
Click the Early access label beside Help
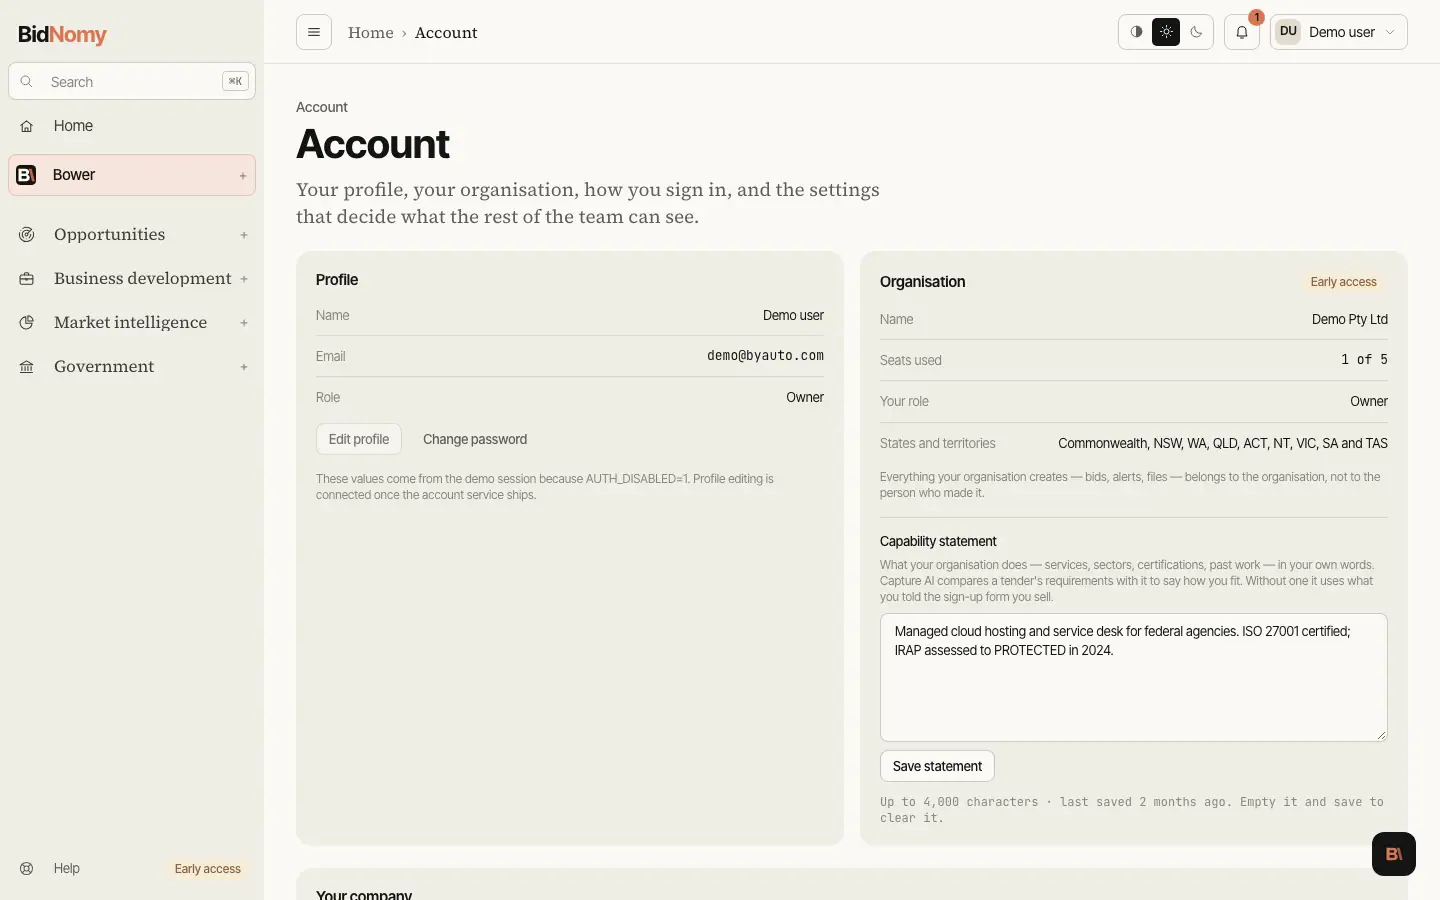click(208, 869)
